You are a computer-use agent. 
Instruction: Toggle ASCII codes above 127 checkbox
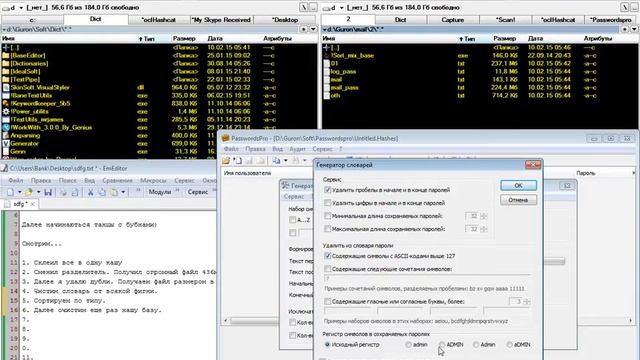327,256
